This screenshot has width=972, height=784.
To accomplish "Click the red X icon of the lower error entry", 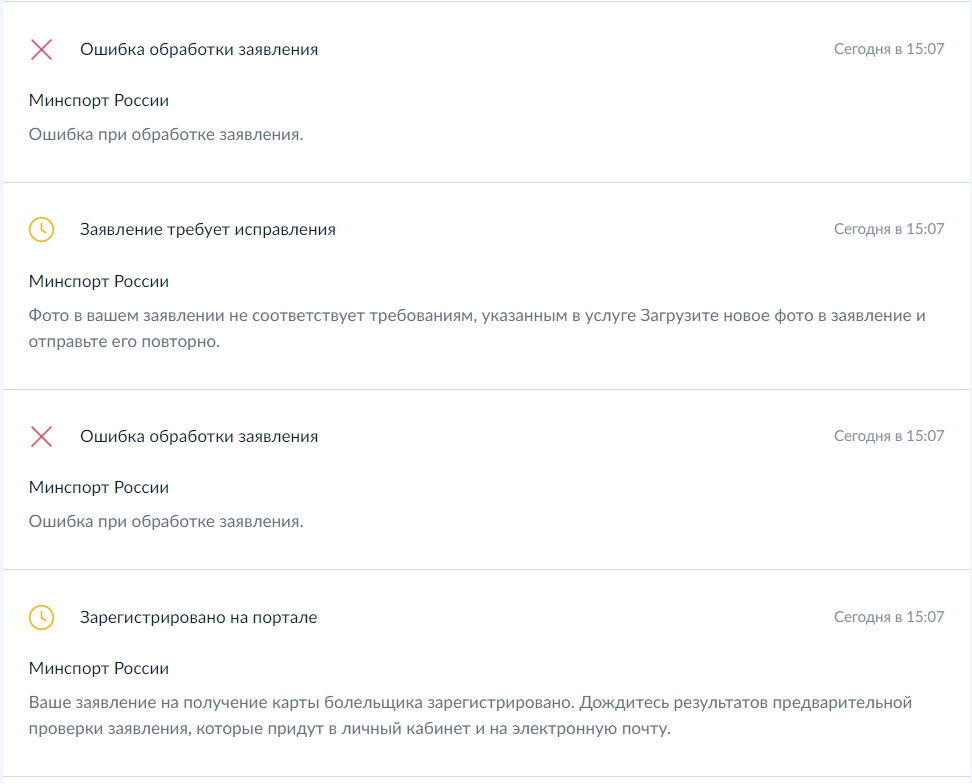I will click(42, 436).
